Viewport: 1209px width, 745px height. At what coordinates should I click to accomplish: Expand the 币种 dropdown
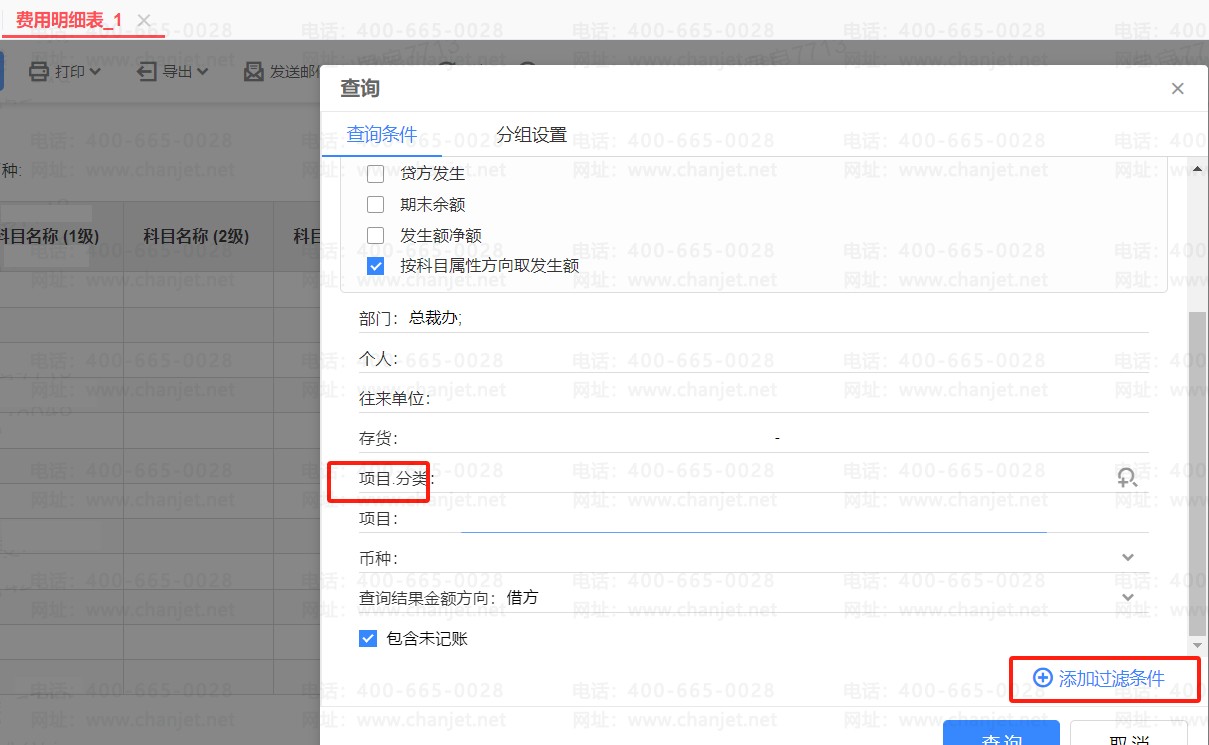1128,558
